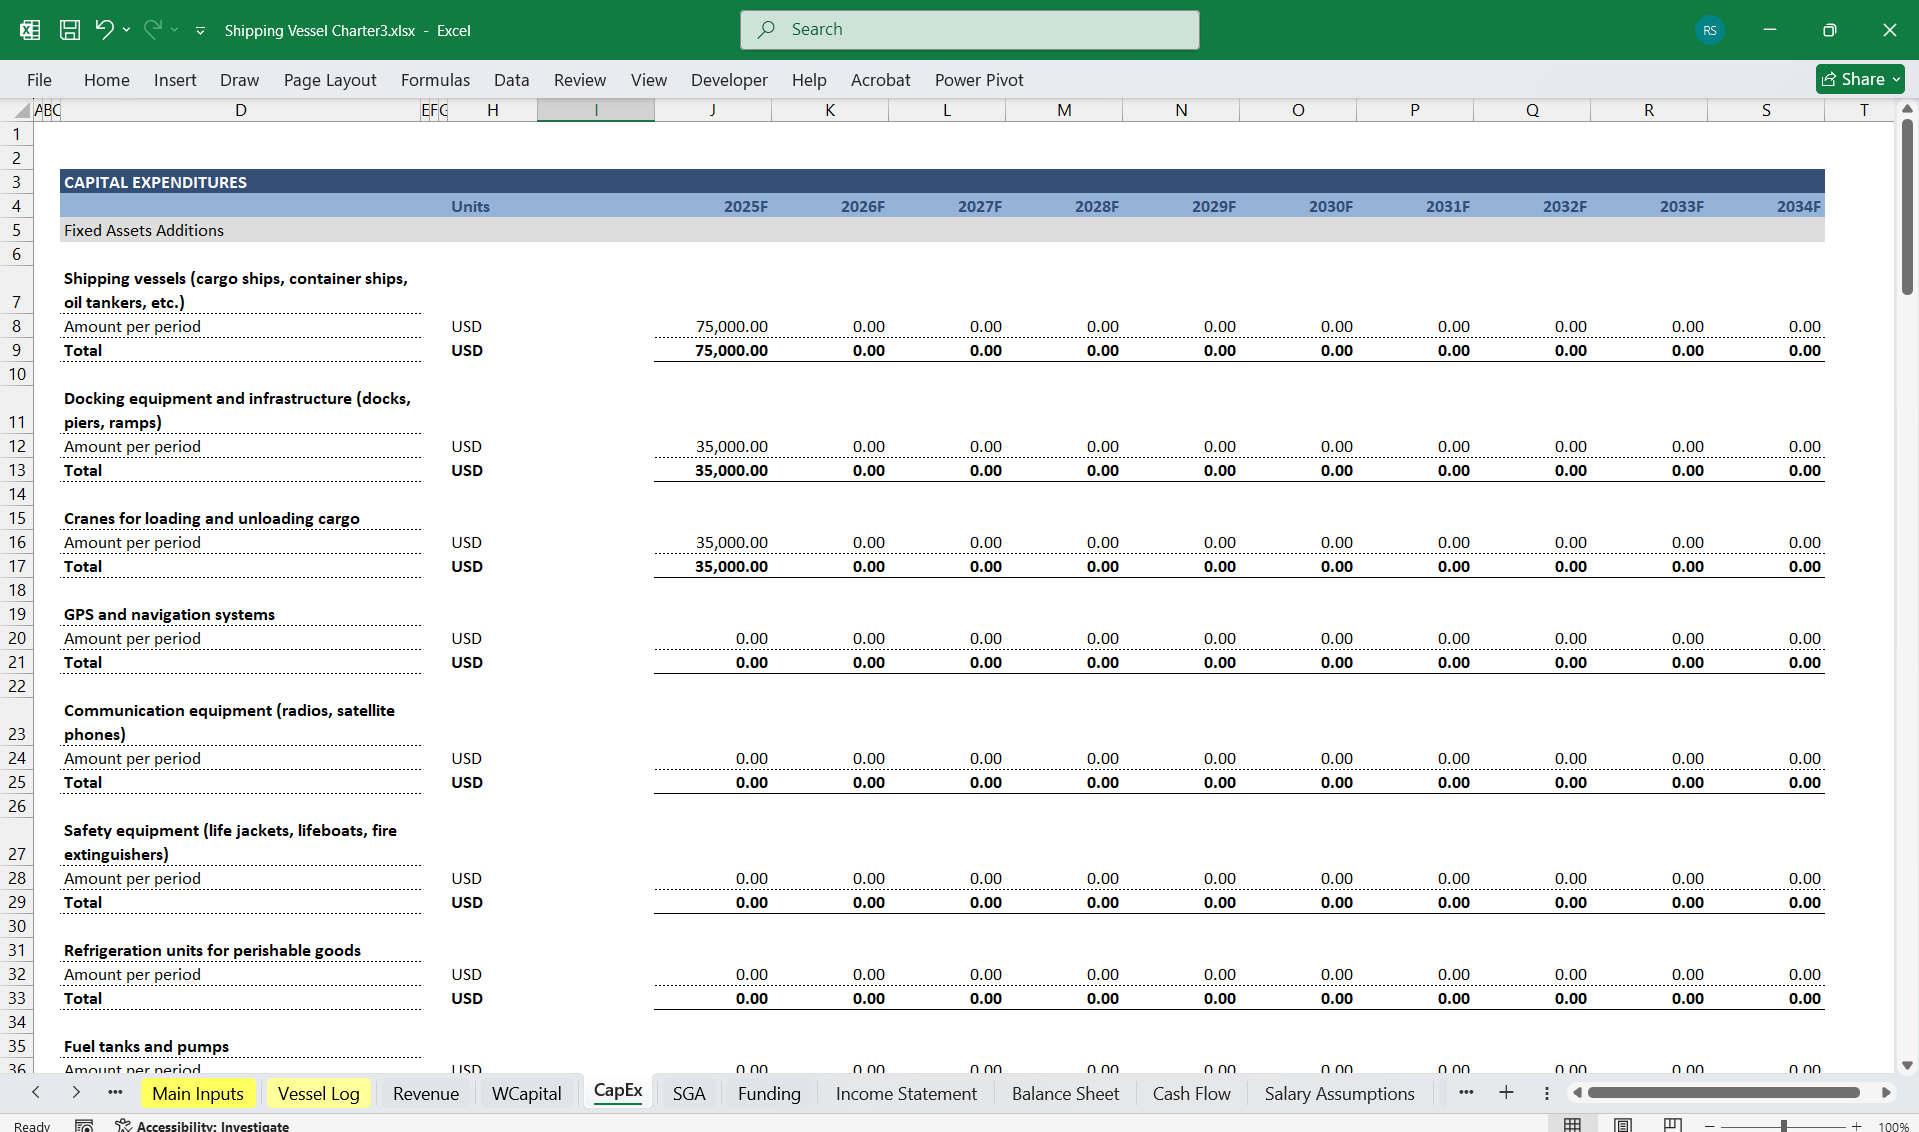1919x1132 pixels.
Task: Switch to Income Statement sheet tab
Action: 906,1093
